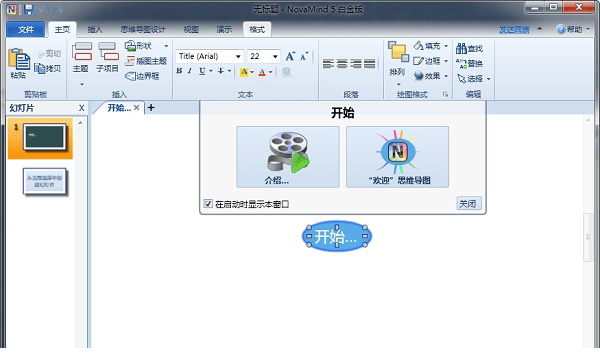600x361 pixels.
Task: Click the Fill (填充) paint bucket icon
Action: [x=418, y=46]
